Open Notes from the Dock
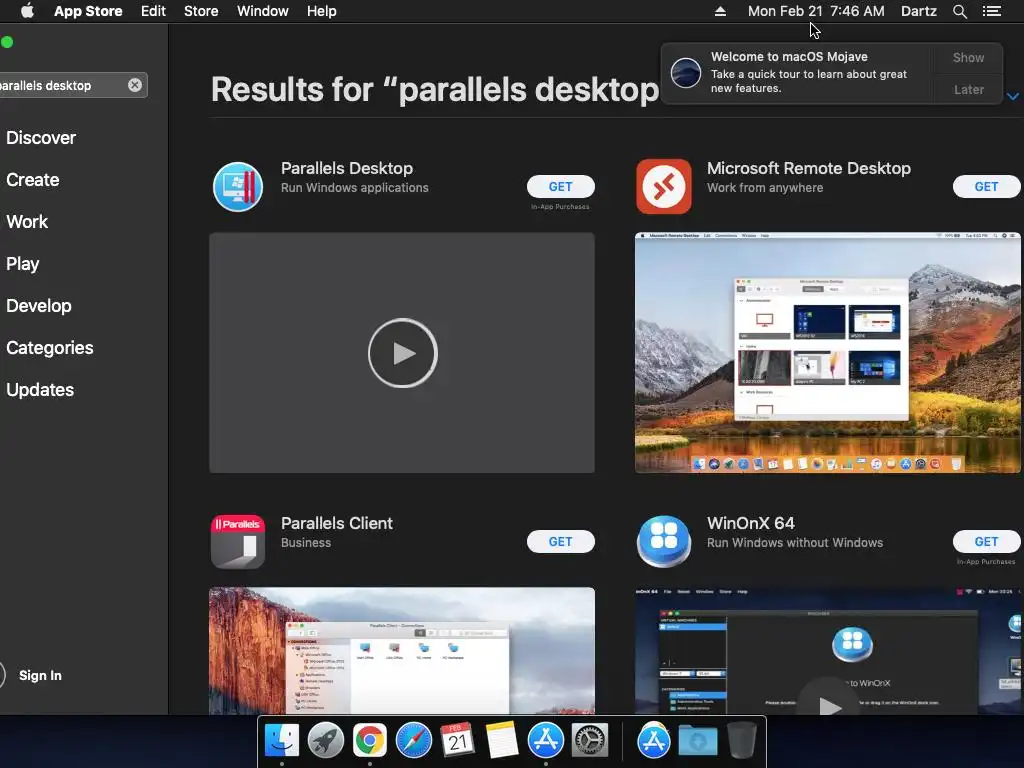1024x768 pixels. 502,741
